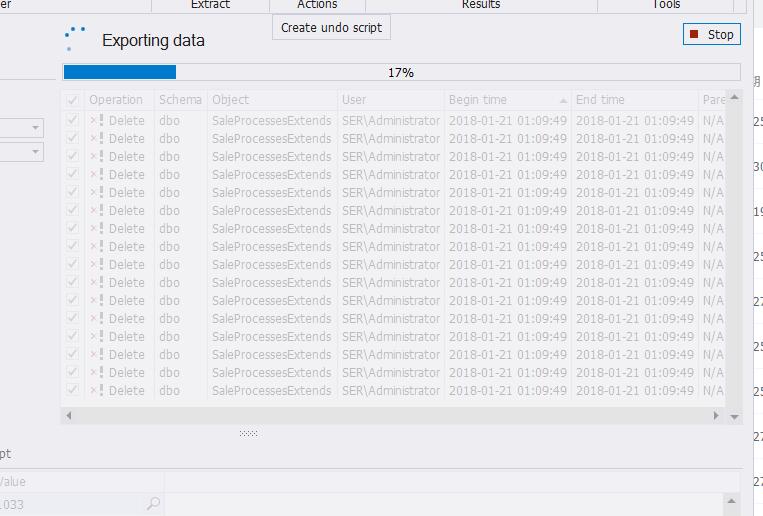This screenshot has height=516, width=763.
Task: Click grid horizontal scrollbar right arrow
Action: [716, 416]
